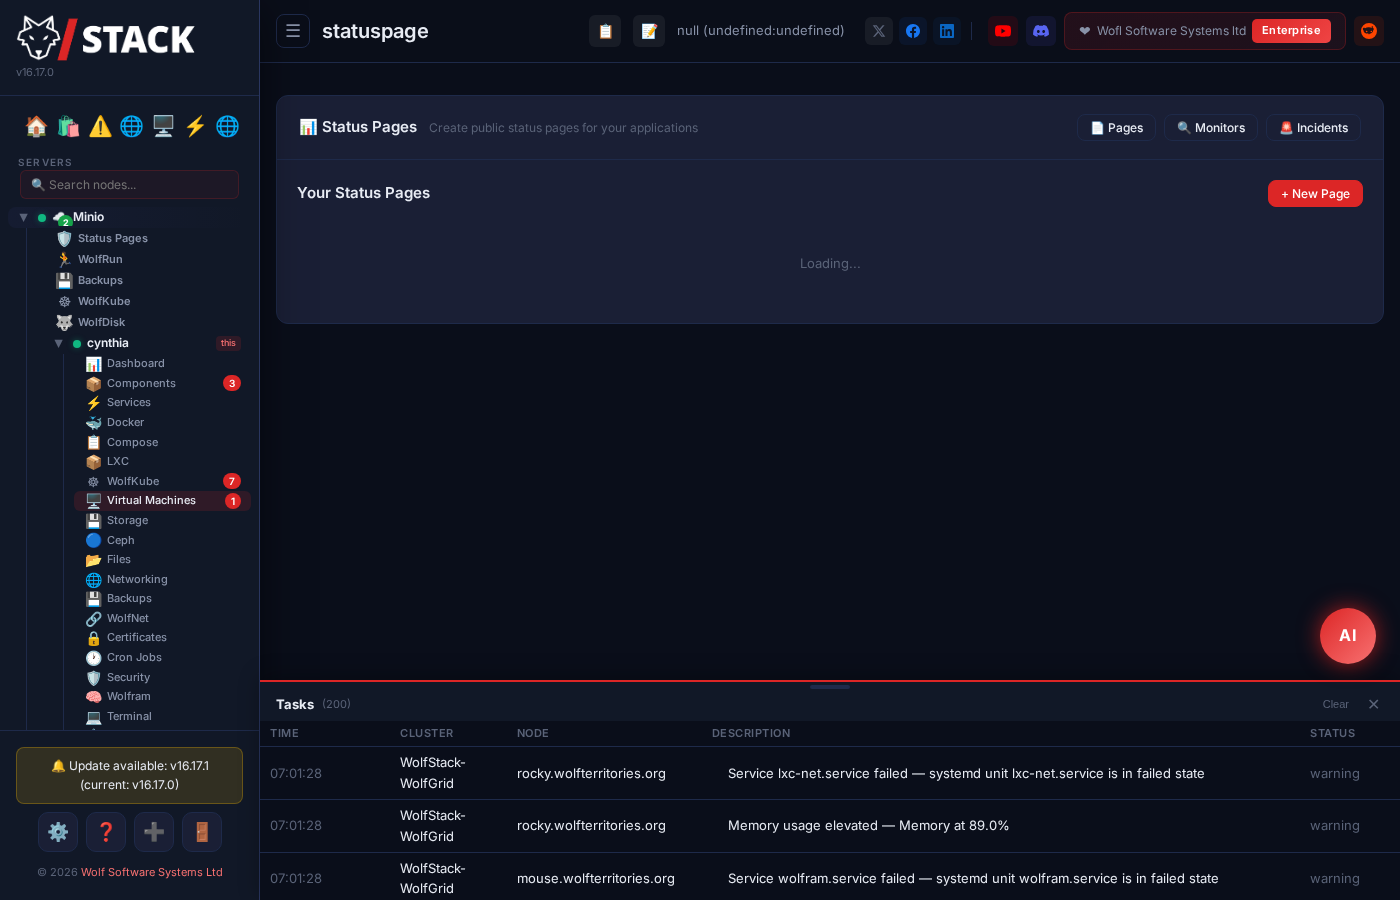This screenshot has height=900, width=1400.
Task: Toggle the hamburger menu button
Action: pyautogui.click(x=293, y=31)
